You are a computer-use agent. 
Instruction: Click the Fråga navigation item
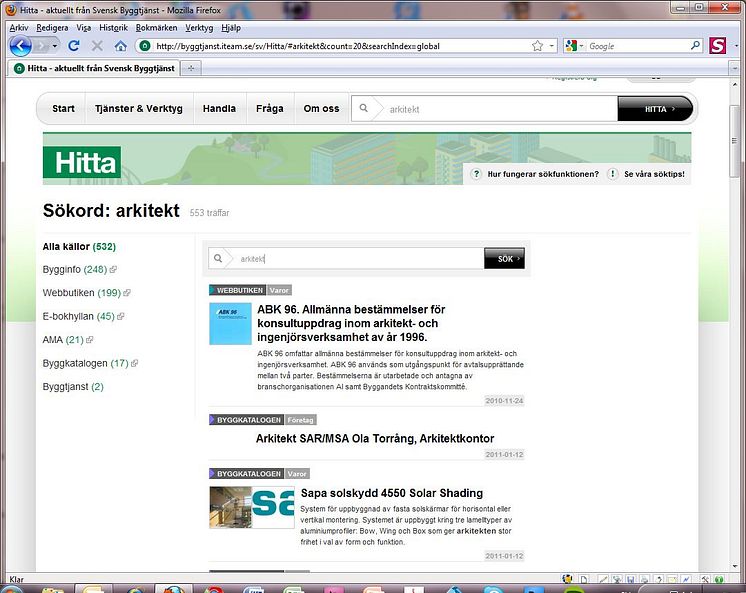pos(270,109)
